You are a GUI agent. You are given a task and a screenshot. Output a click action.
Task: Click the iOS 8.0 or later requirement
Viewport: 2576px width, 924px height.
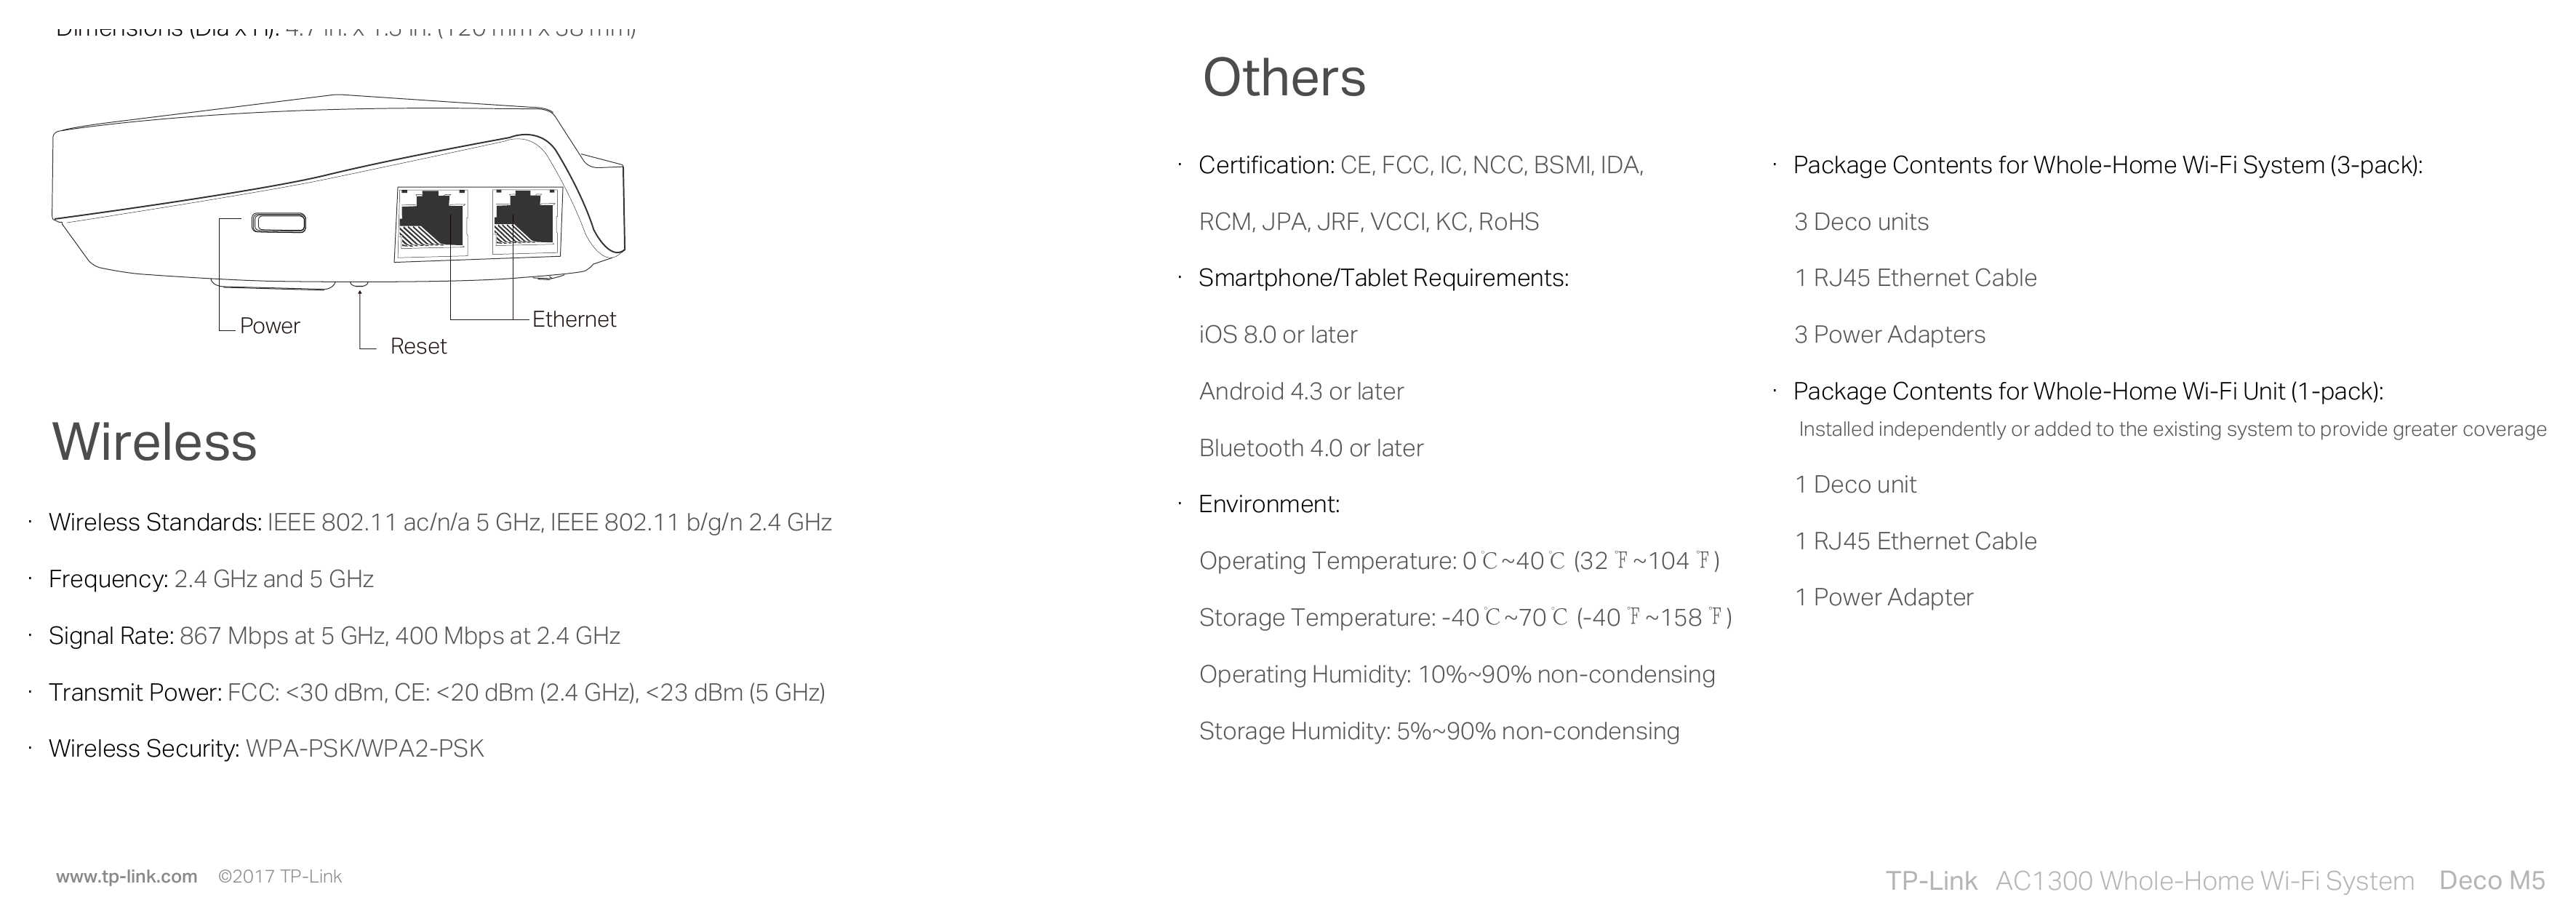1278,335
